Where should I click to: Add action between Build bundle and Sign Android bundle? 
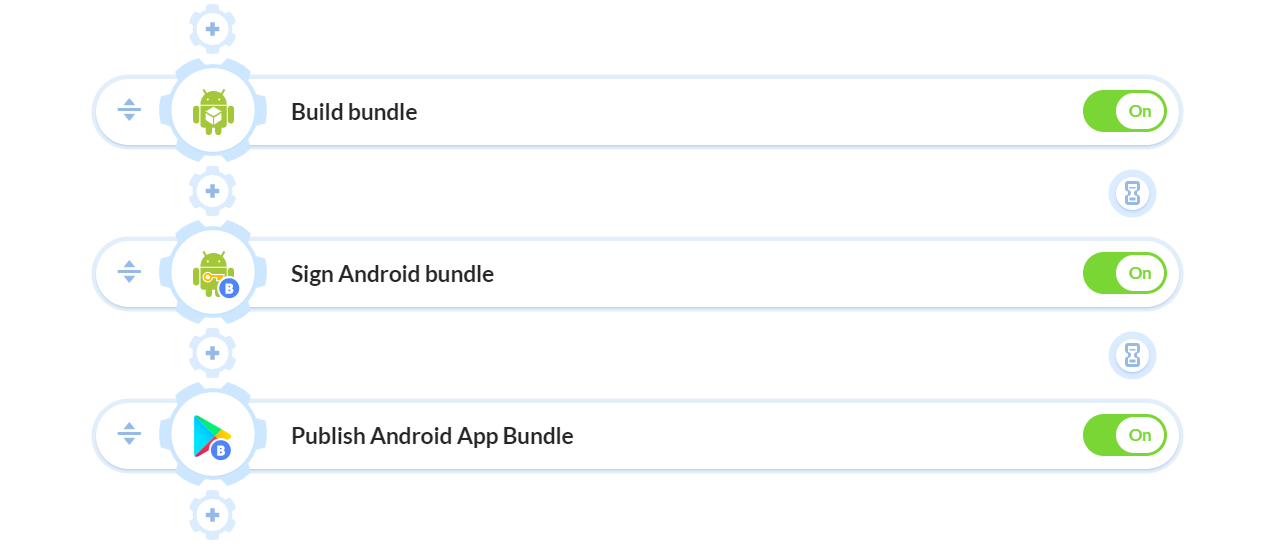(213, 191)
